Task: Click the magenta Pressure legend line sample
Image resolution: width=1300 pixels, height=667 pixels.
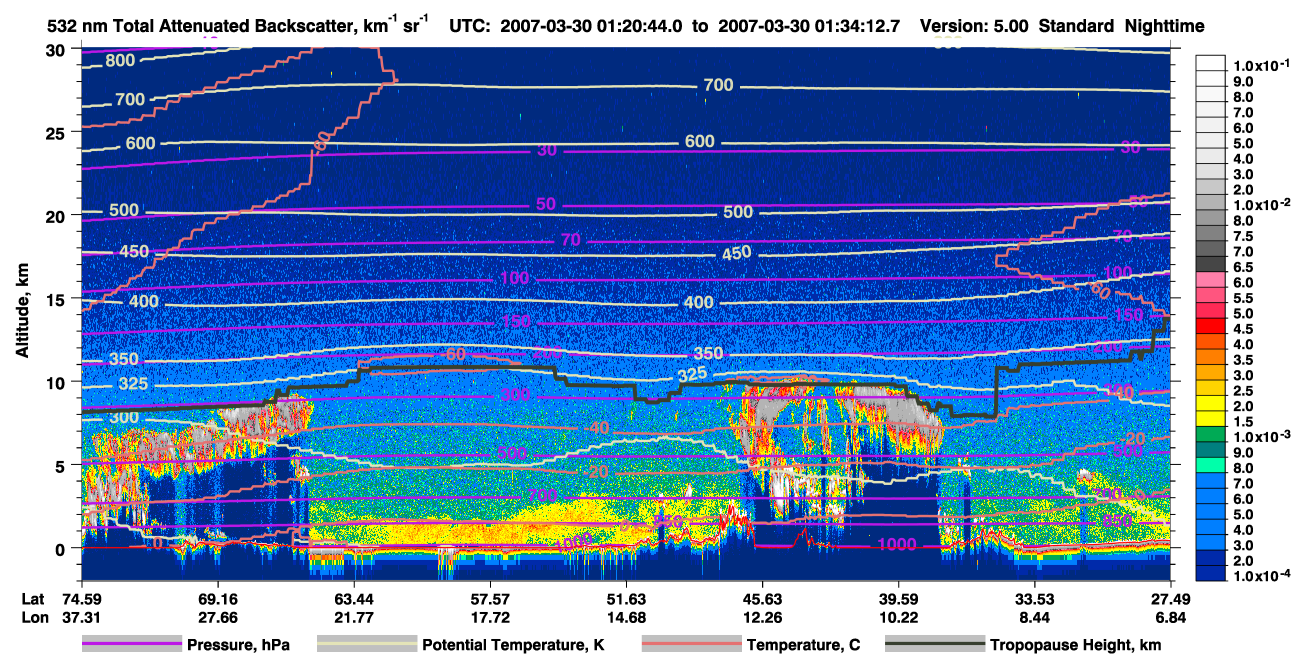Action: 132,645
